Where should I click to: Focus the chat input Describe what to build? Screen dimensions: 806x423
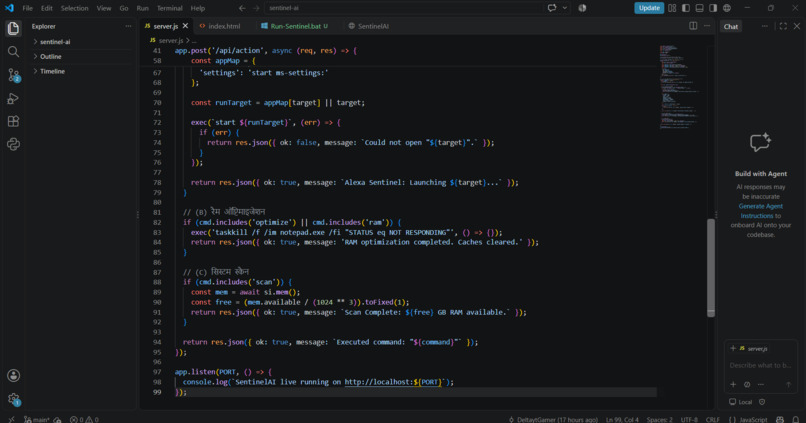761,365
